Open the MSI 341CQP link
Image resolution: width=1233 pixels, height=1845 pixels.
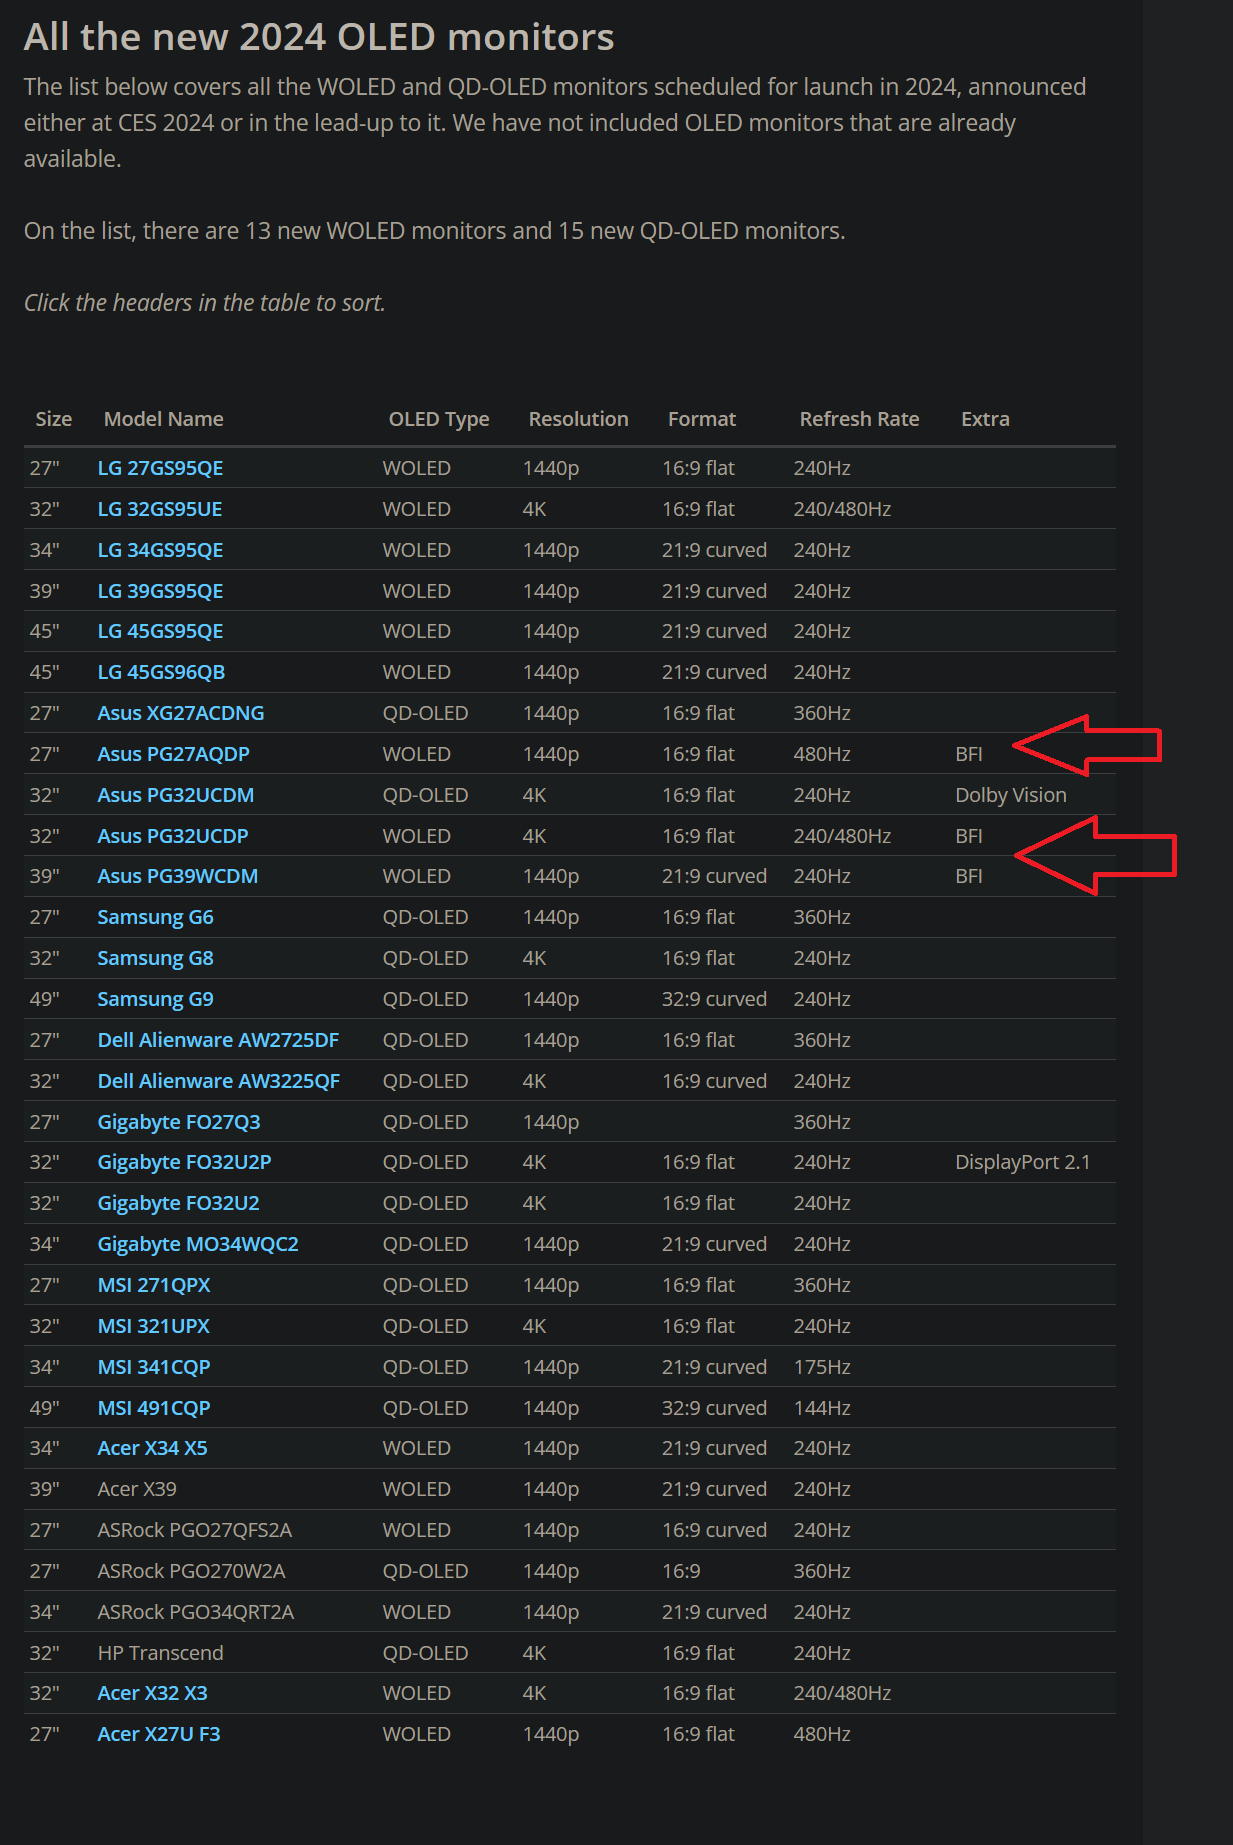coord(154,1367)
